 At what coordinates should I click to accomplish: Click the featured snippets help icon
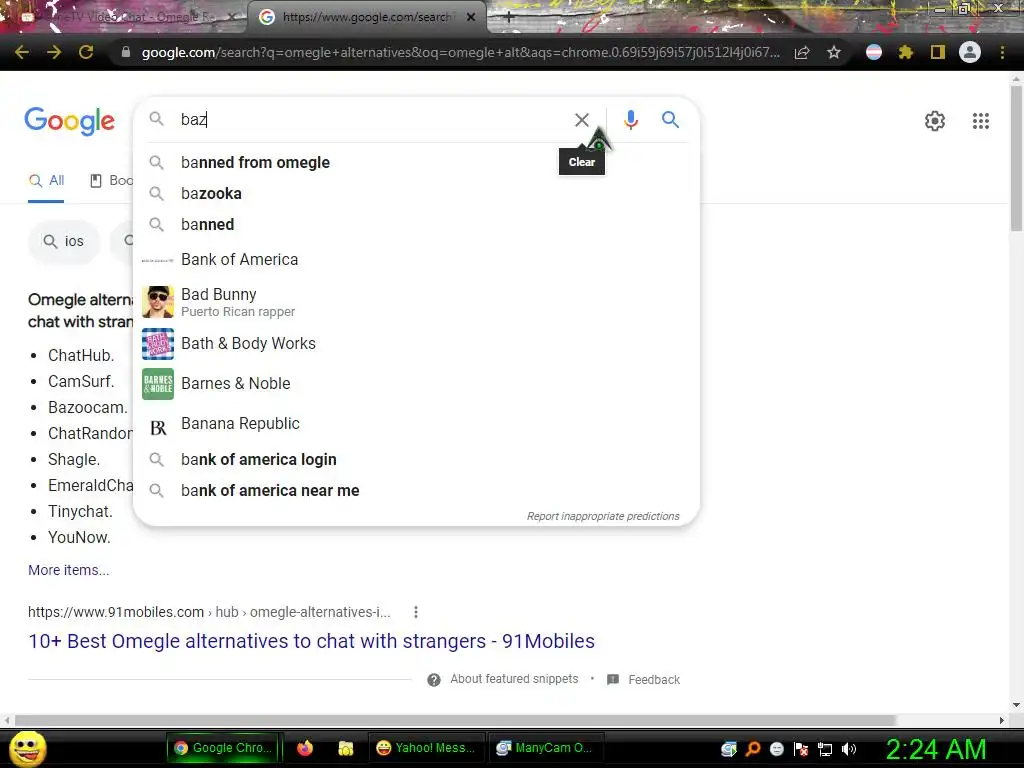[x=434, y=680]
